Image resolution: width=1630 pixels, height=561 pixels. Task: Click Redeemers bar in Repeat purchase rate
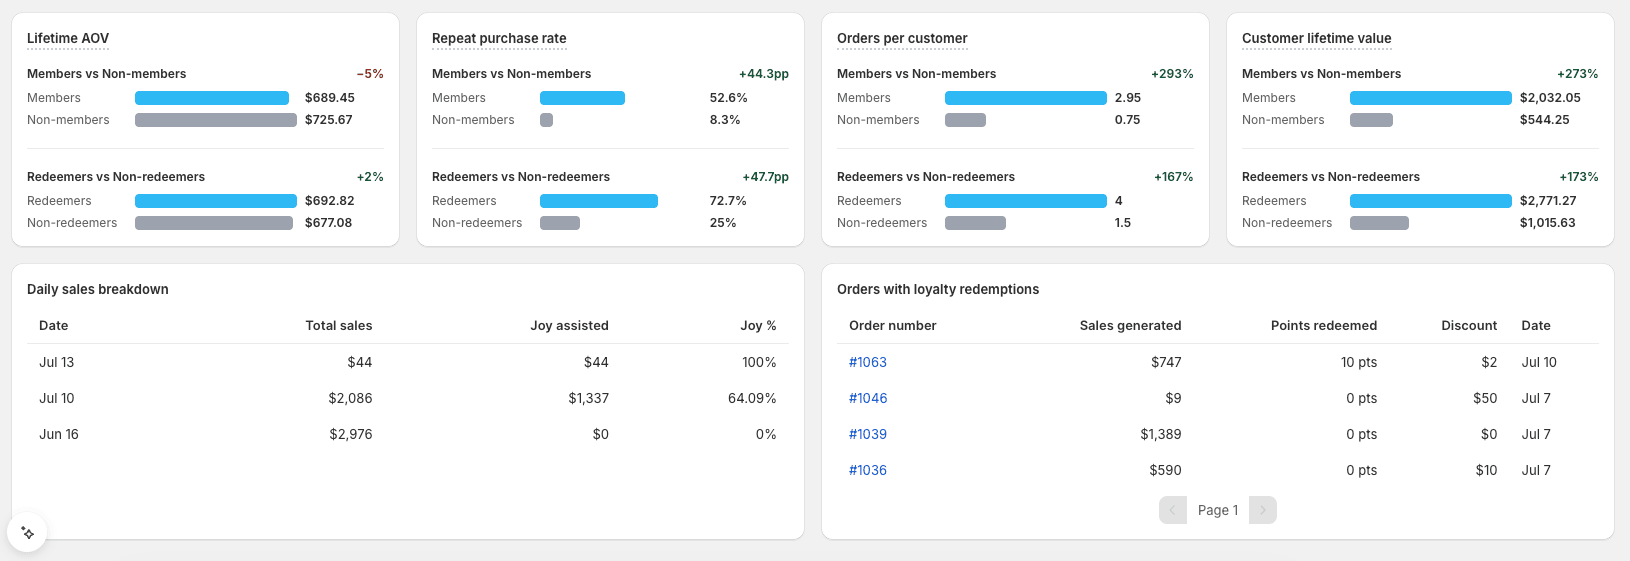[x=599, y=201]
